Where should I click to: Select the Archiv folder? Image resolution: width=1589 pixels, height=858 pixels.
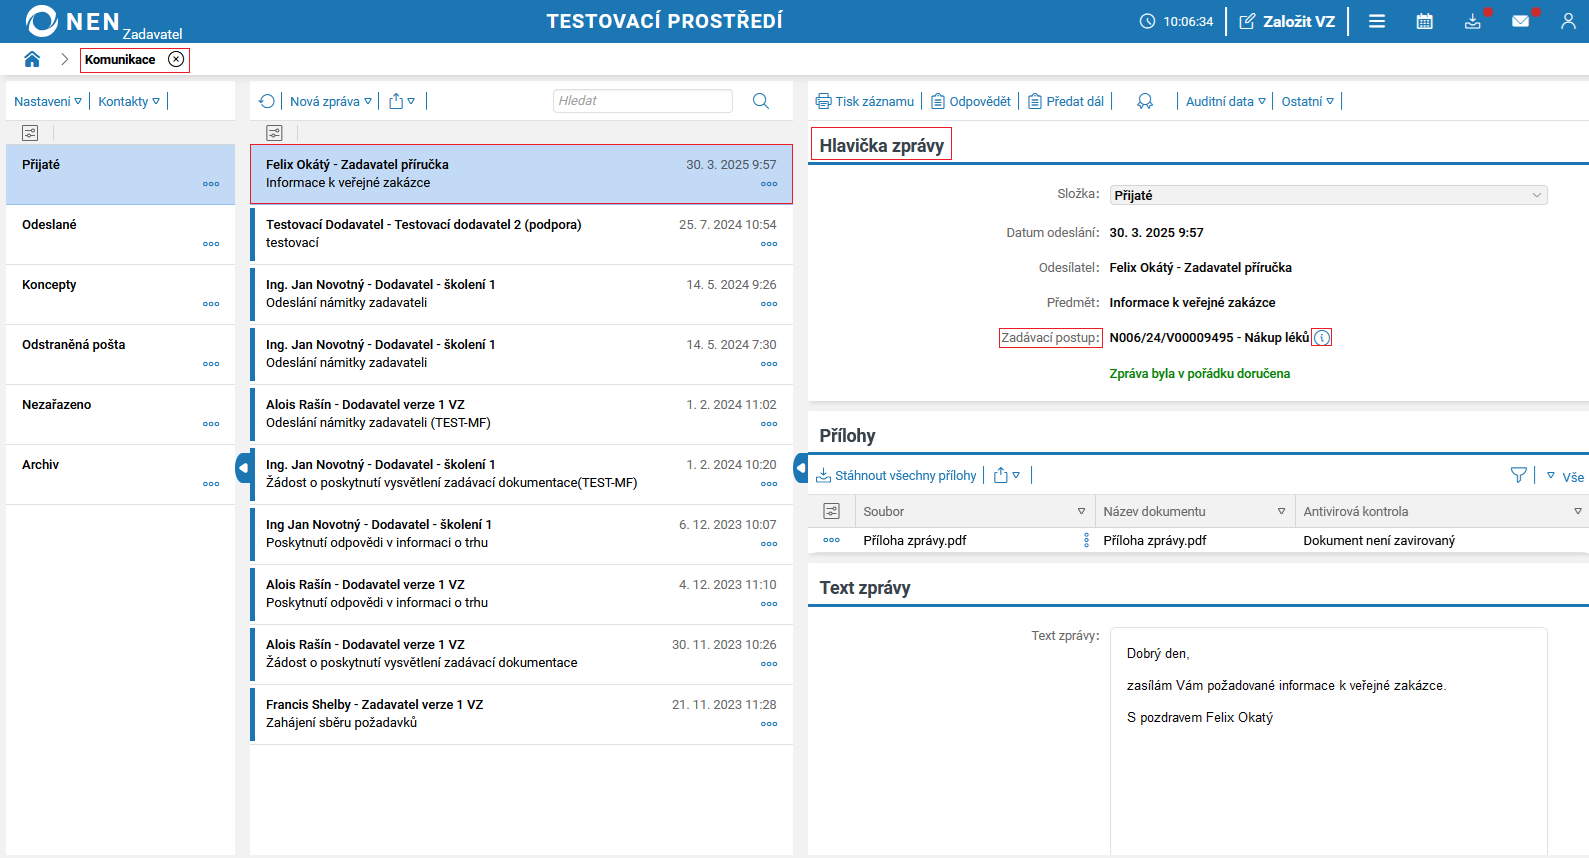(x=120, y=475)
